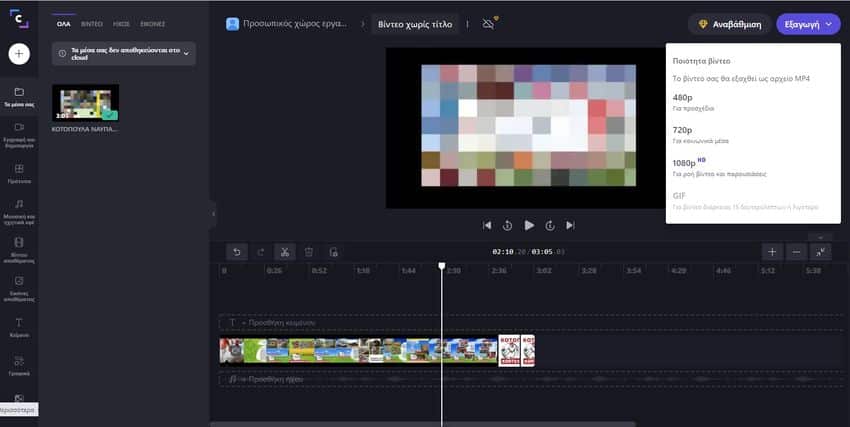The image size is (850, 427).
Task: Step forward with the forward-step button
Action: (550, 225)
